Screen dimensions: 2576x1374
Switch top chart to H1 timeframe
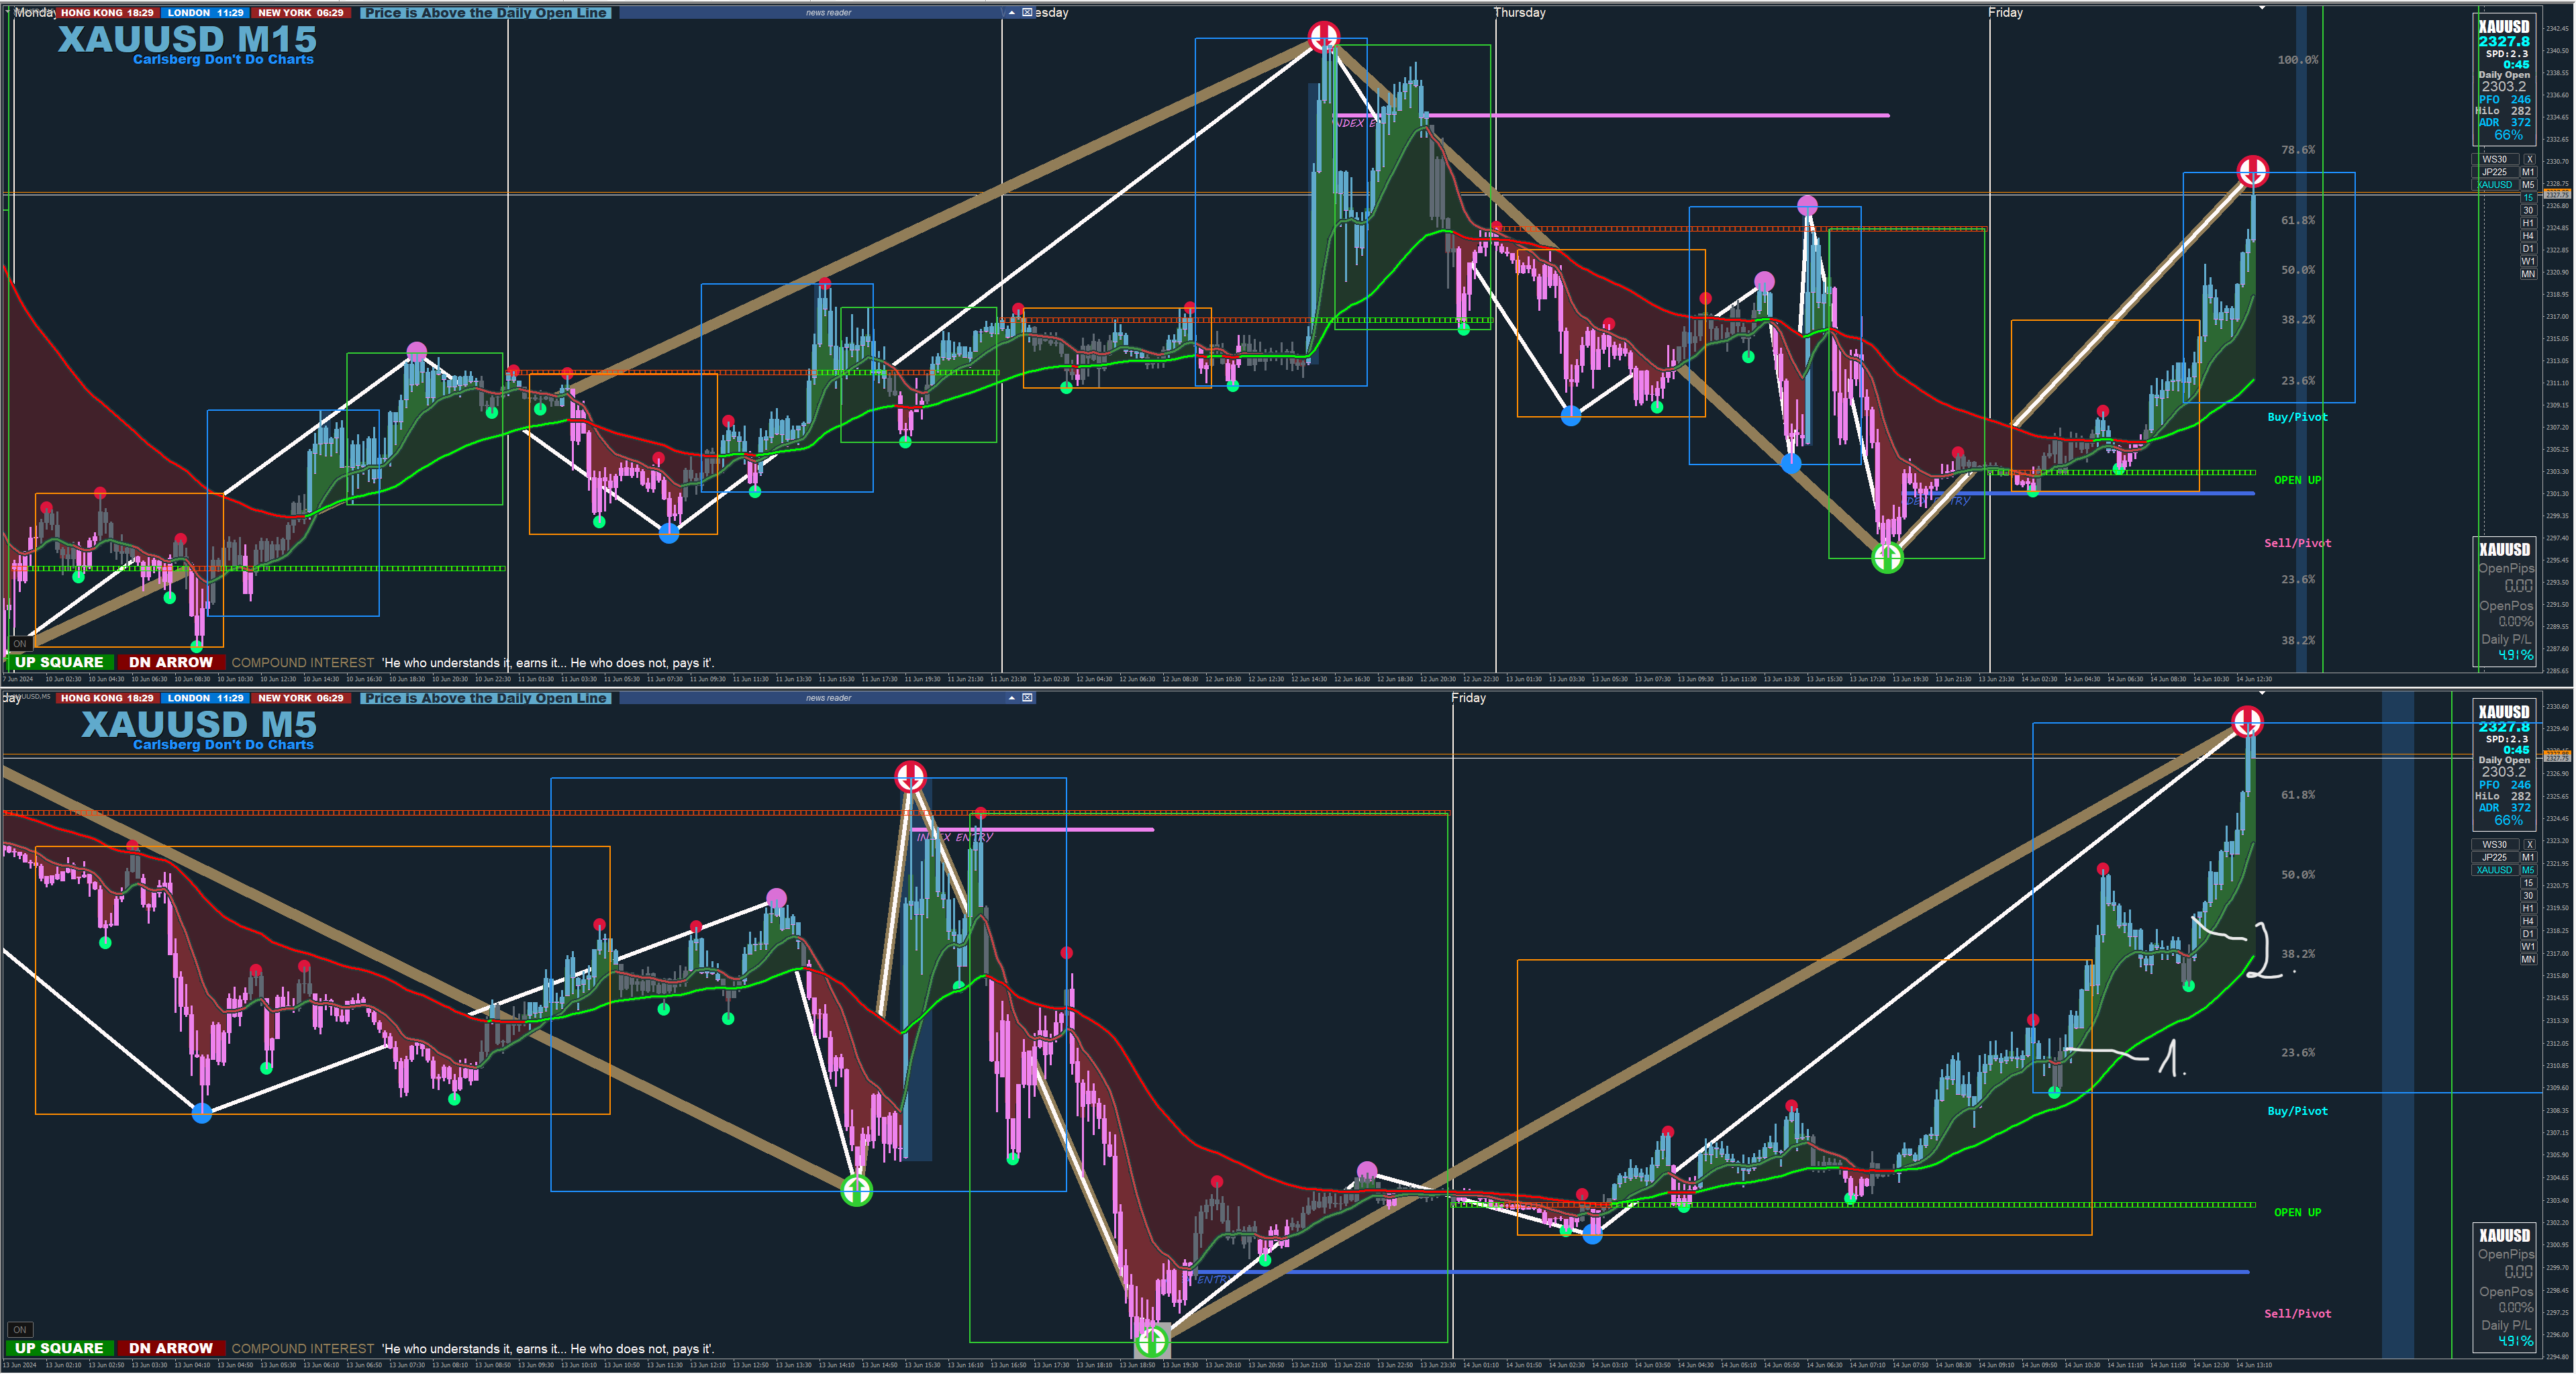pos(2528,223)
